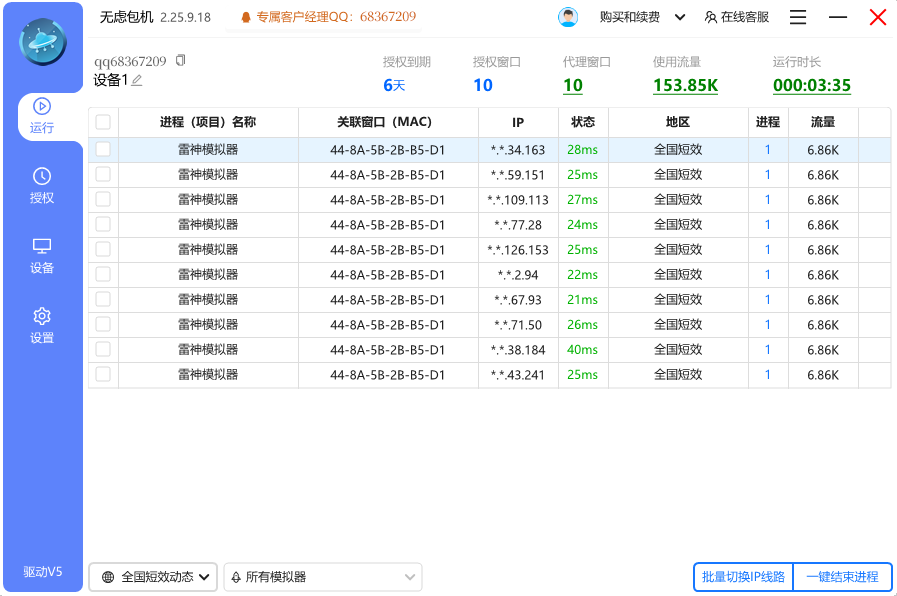Click the user avatar in the title bar
This screenshot has width=897, height=596.
(x=568, y=16)
